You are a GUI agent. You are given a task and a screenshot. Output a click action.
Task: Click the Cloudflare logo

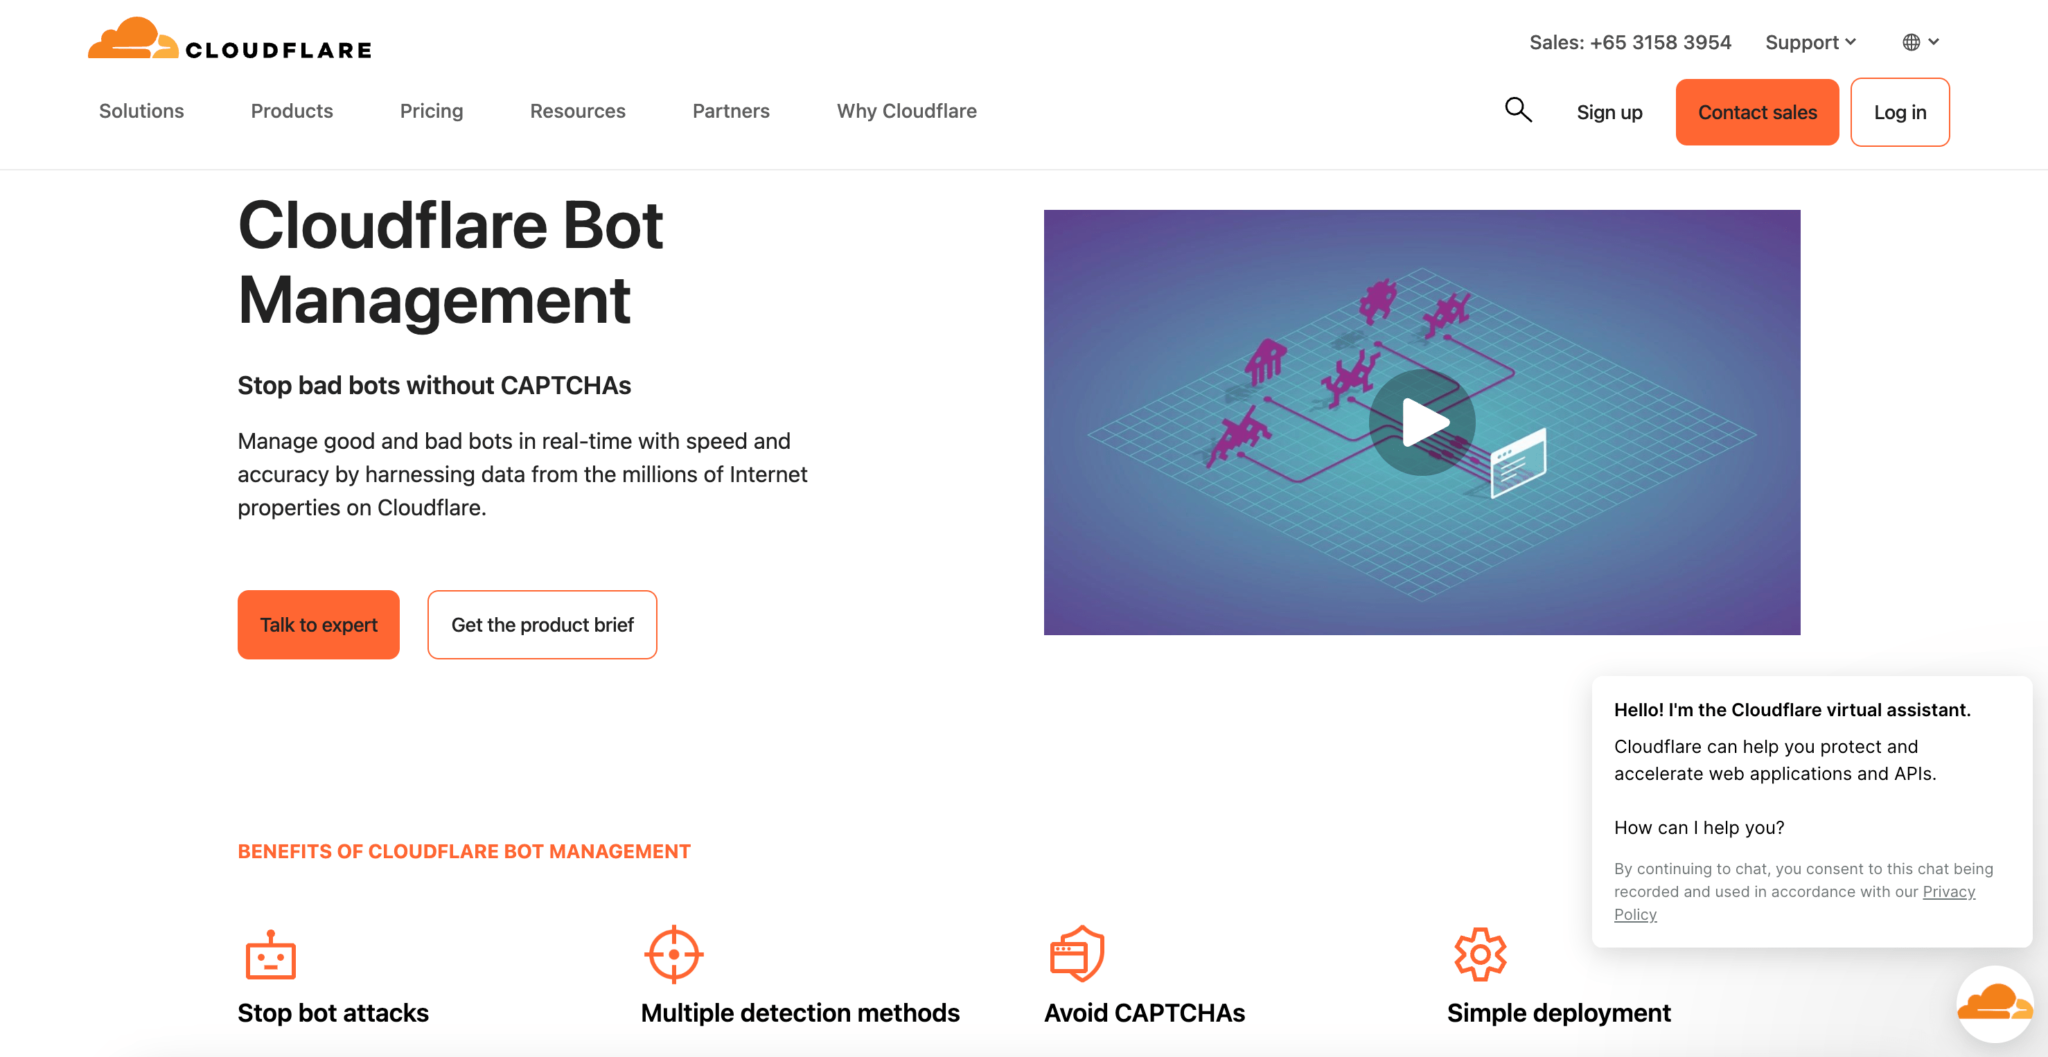click(x=228, y=40)
